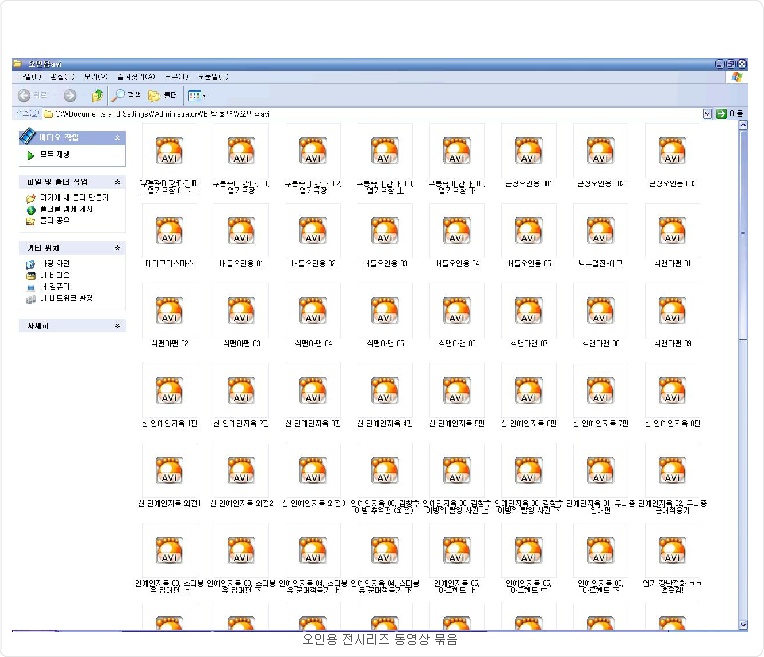Collapse the media tasks sidebar panel
The width and height of the screenshot is (764, 657).
point(117,137)
